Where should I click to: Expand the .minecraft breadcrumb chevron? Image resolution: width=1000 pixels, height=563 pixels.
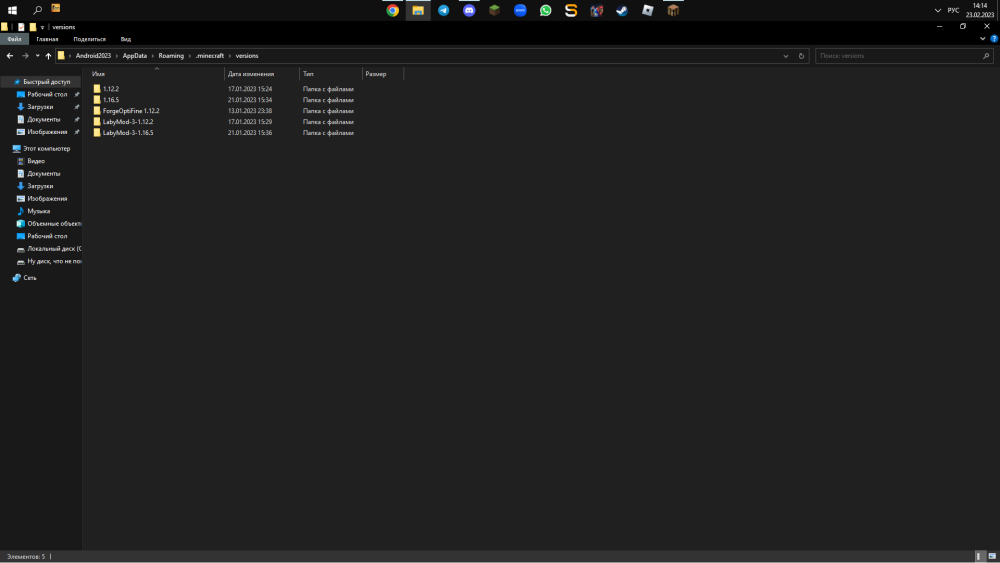[x=230, y=56]
